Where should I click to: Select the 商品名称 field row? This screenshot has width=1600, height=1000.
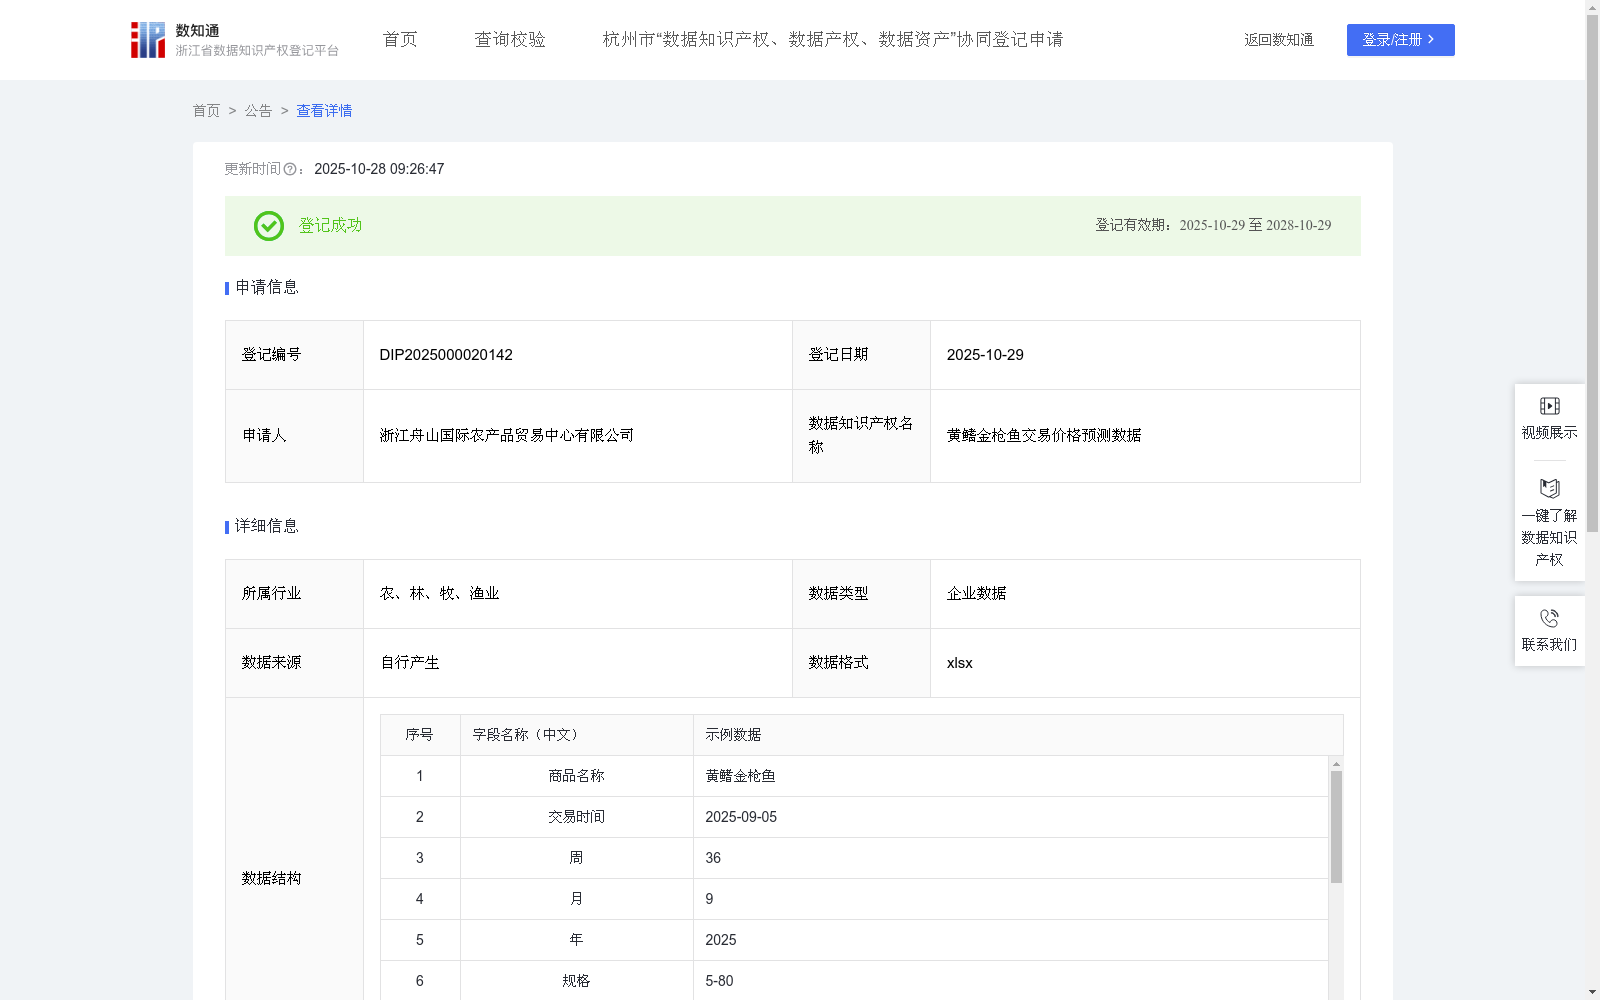[x=854, y=776]
